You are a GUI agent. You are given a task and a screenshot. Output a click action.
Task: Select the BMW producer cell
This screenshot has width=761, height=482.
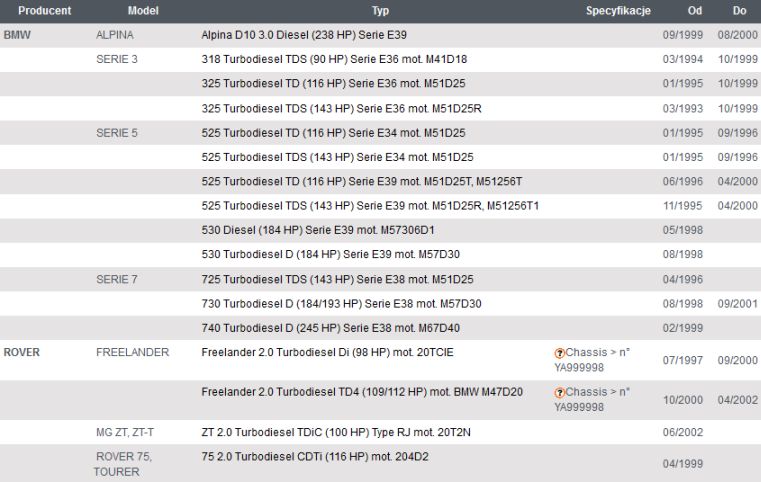coord(17,35)
